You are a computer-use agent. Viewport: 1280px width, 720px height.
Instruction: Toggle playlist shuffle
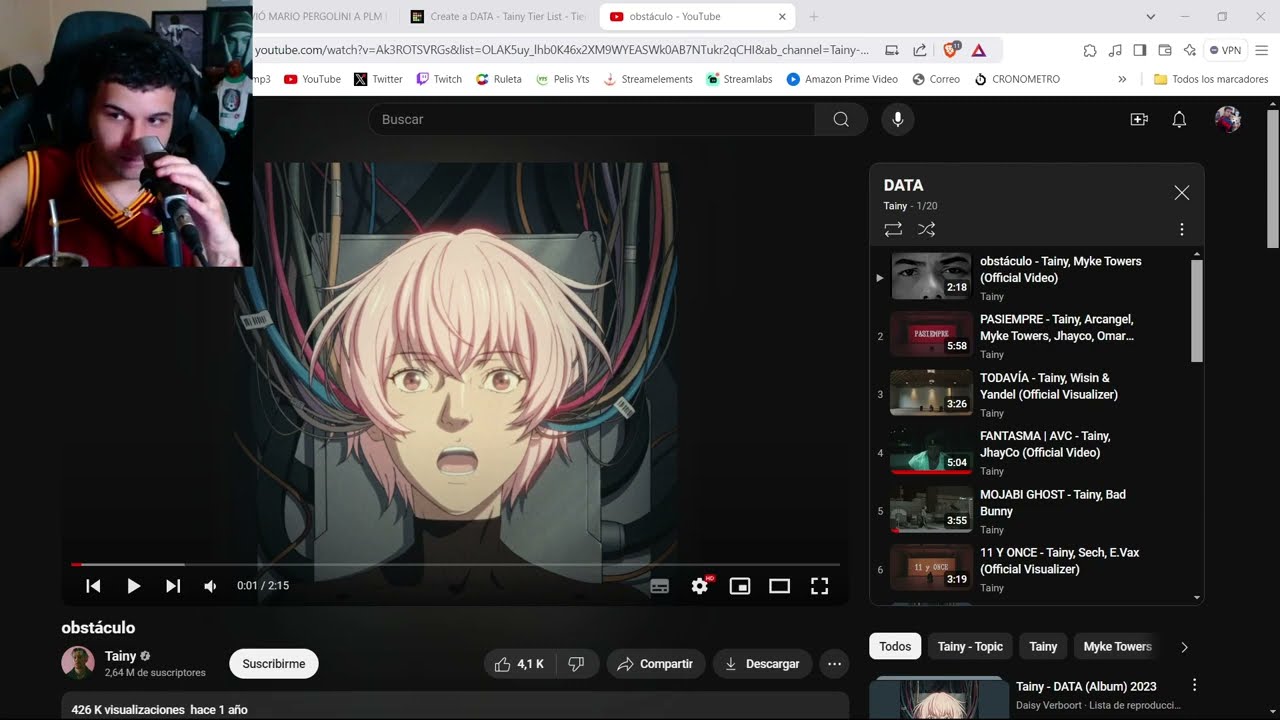click(x=927, y=229)
